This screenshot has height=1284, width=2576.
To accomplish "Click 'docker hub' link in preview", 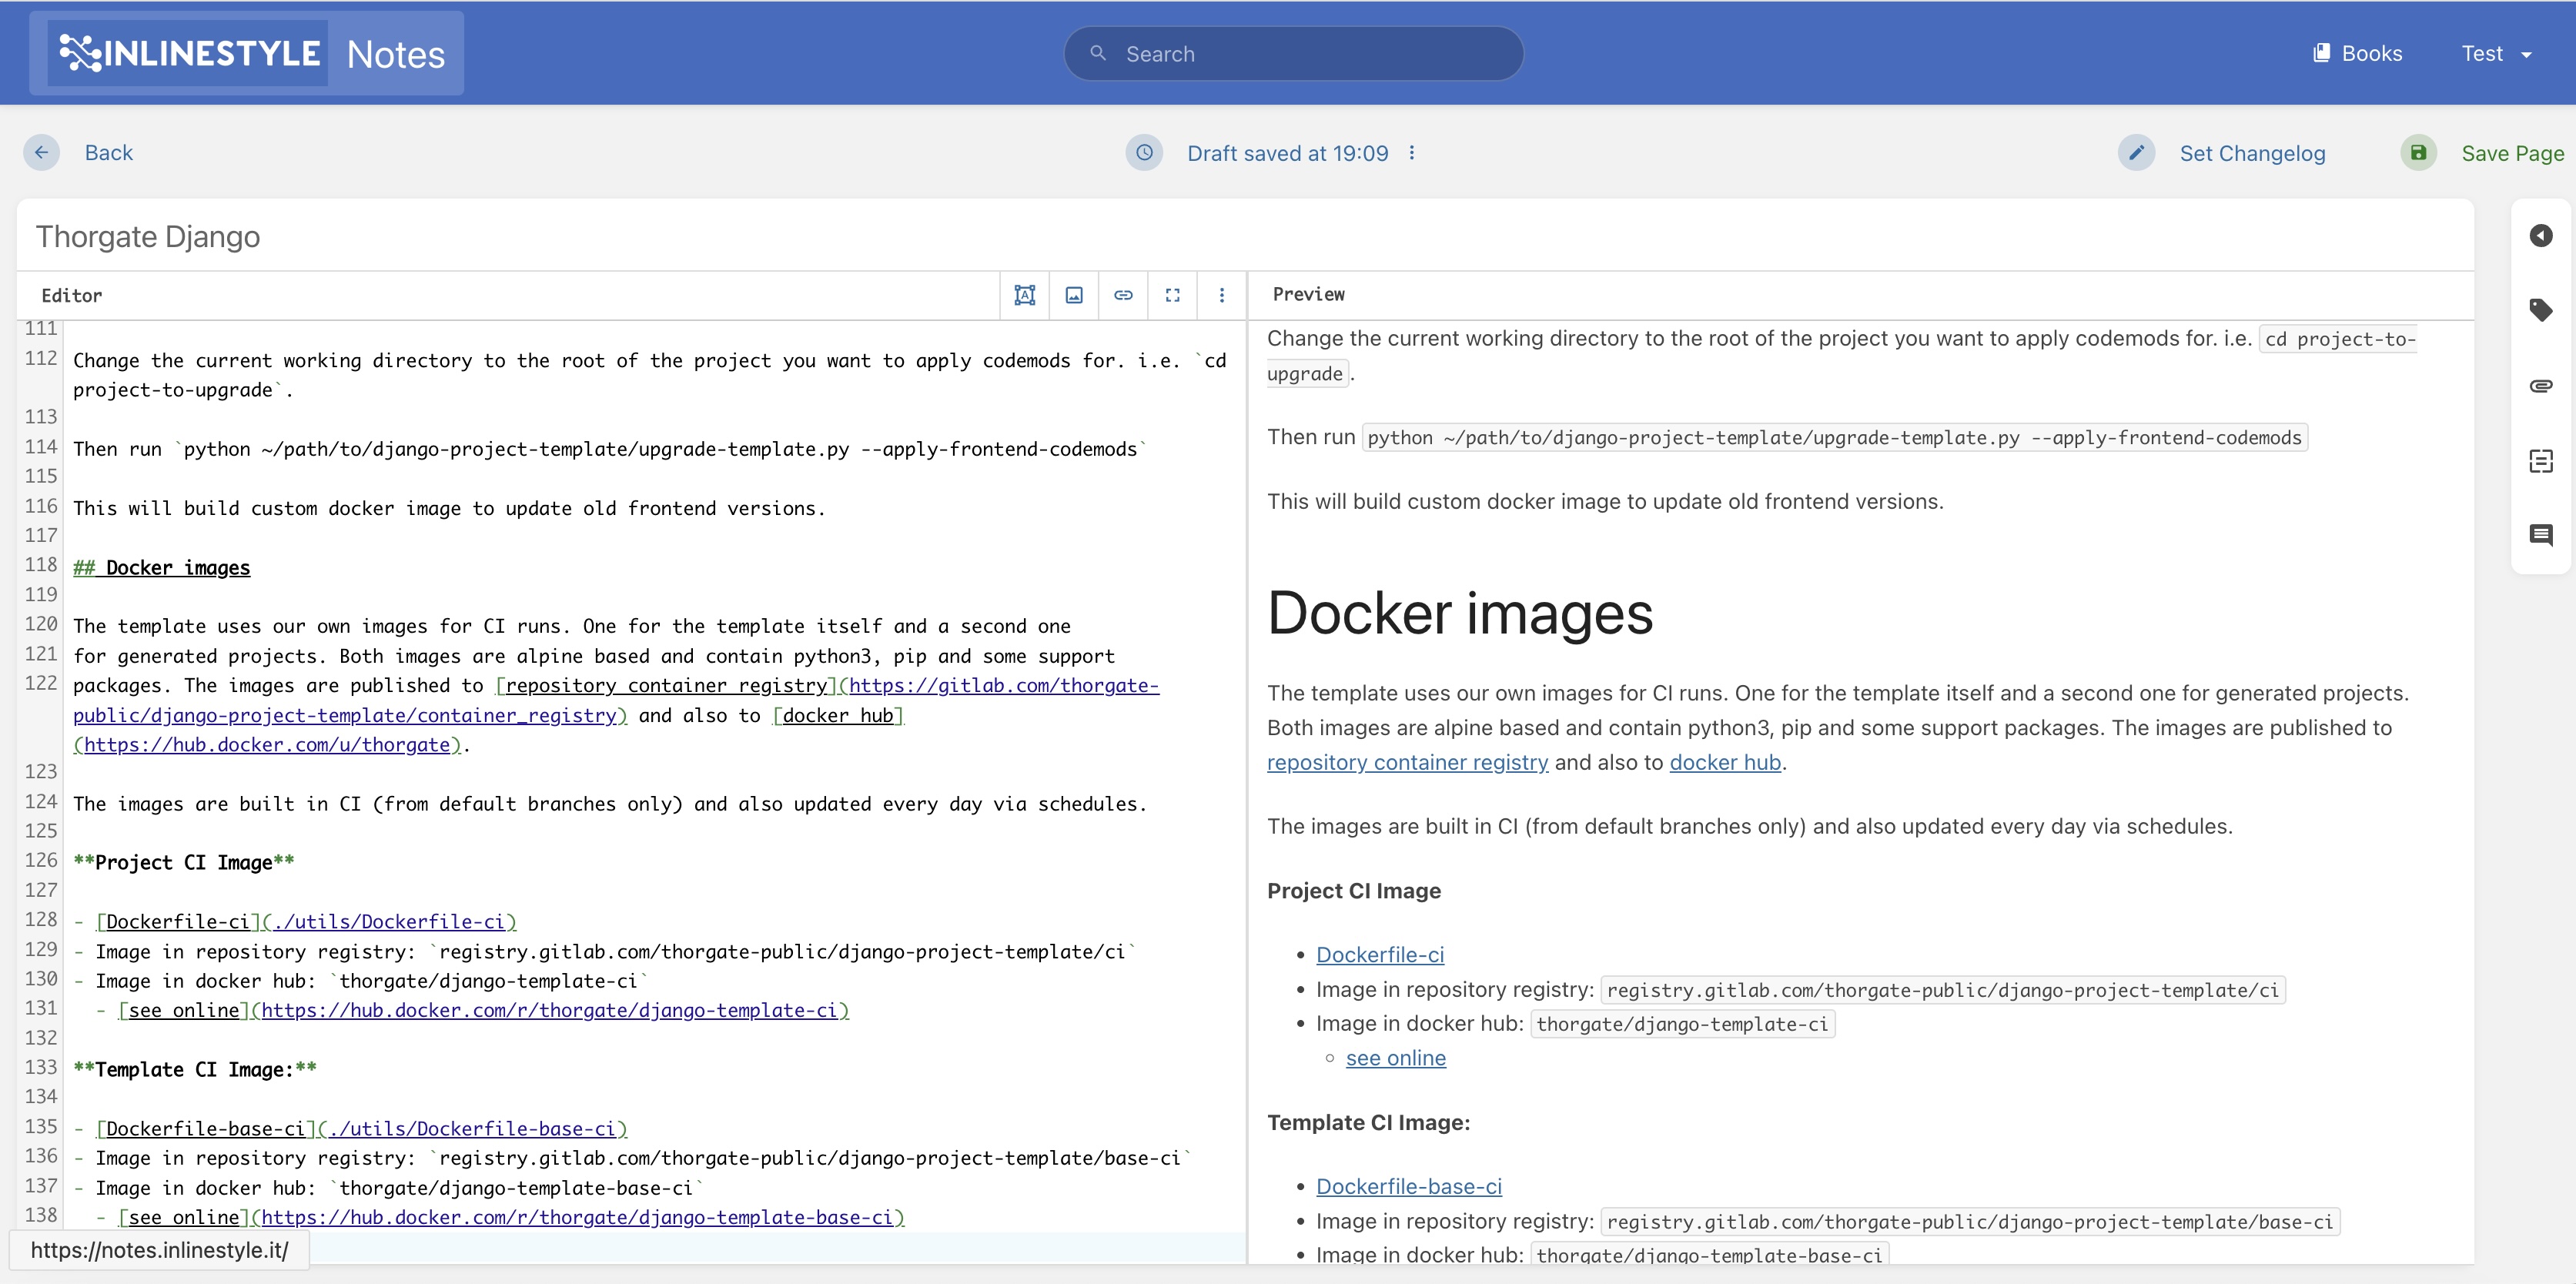I will pyautogui.click(x=1725, y=762).
